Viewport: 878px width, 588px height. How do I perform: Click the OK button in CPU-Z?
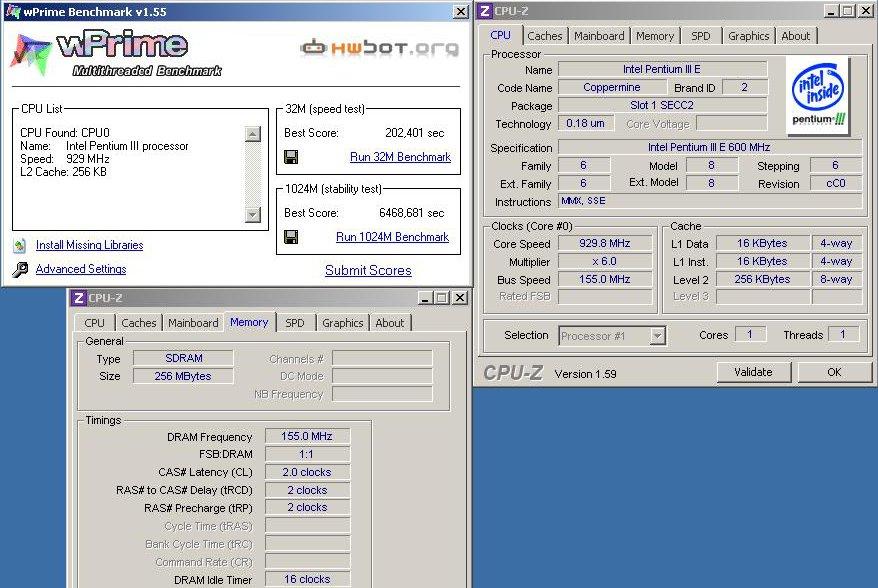pos(834,372)
